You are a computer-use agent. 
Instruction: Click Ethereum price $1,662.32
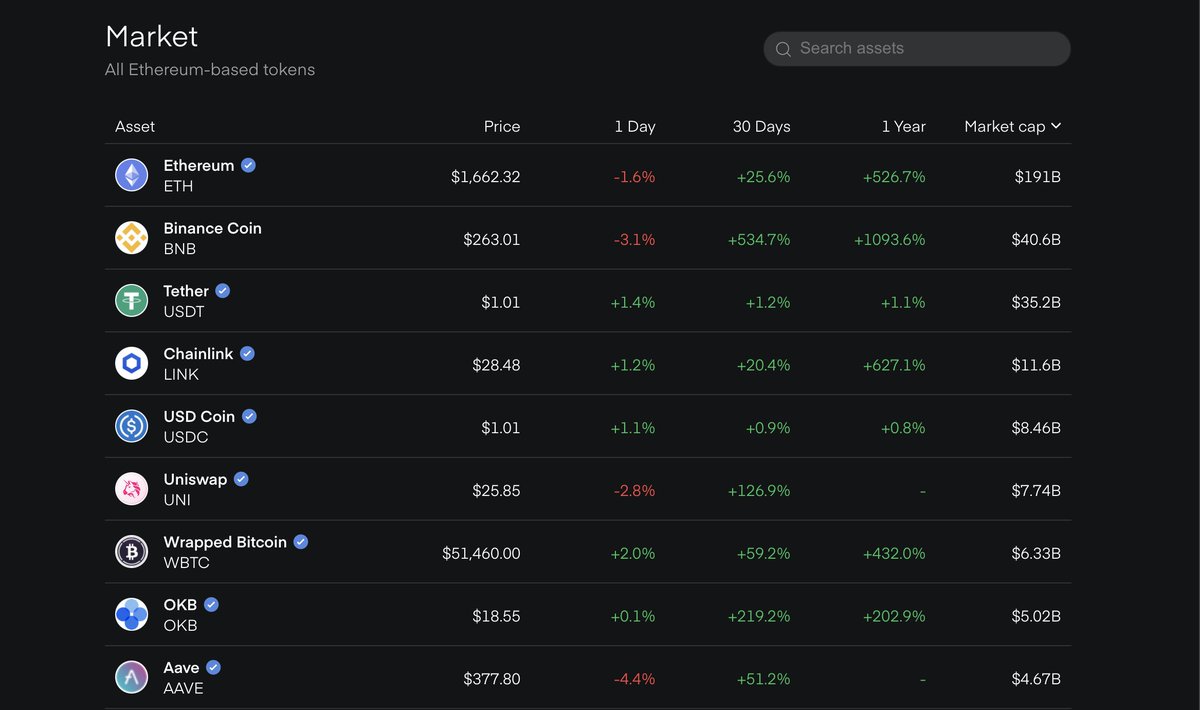coord(486,177)
